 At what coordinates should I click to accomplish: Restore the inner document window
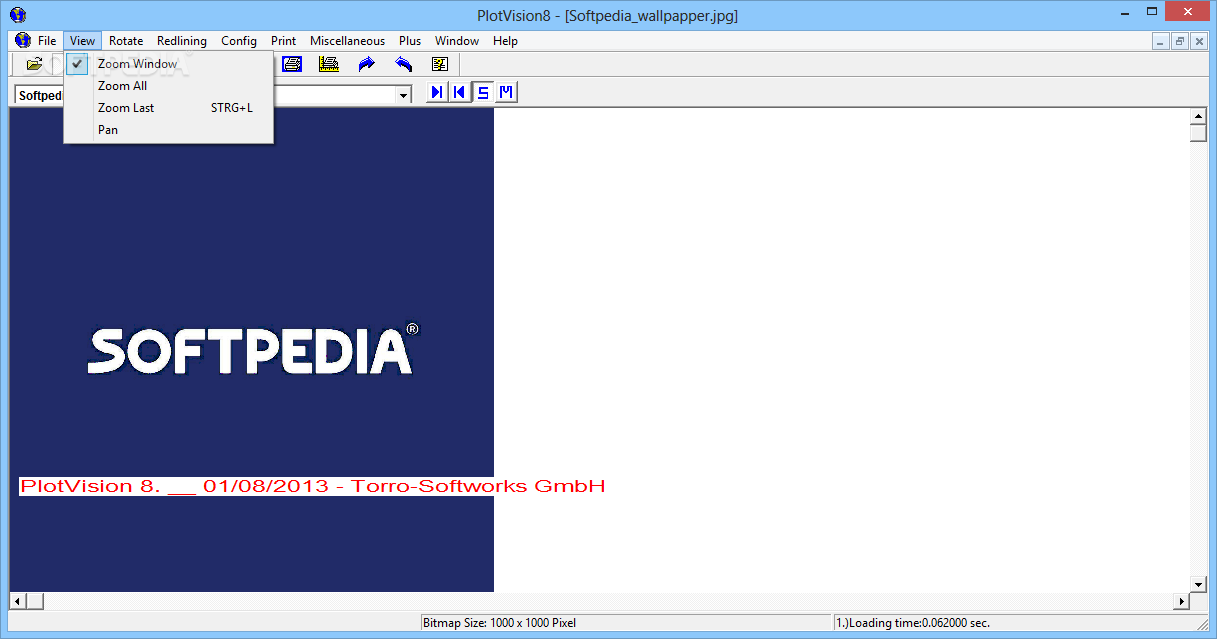(x=1179, y=41)
